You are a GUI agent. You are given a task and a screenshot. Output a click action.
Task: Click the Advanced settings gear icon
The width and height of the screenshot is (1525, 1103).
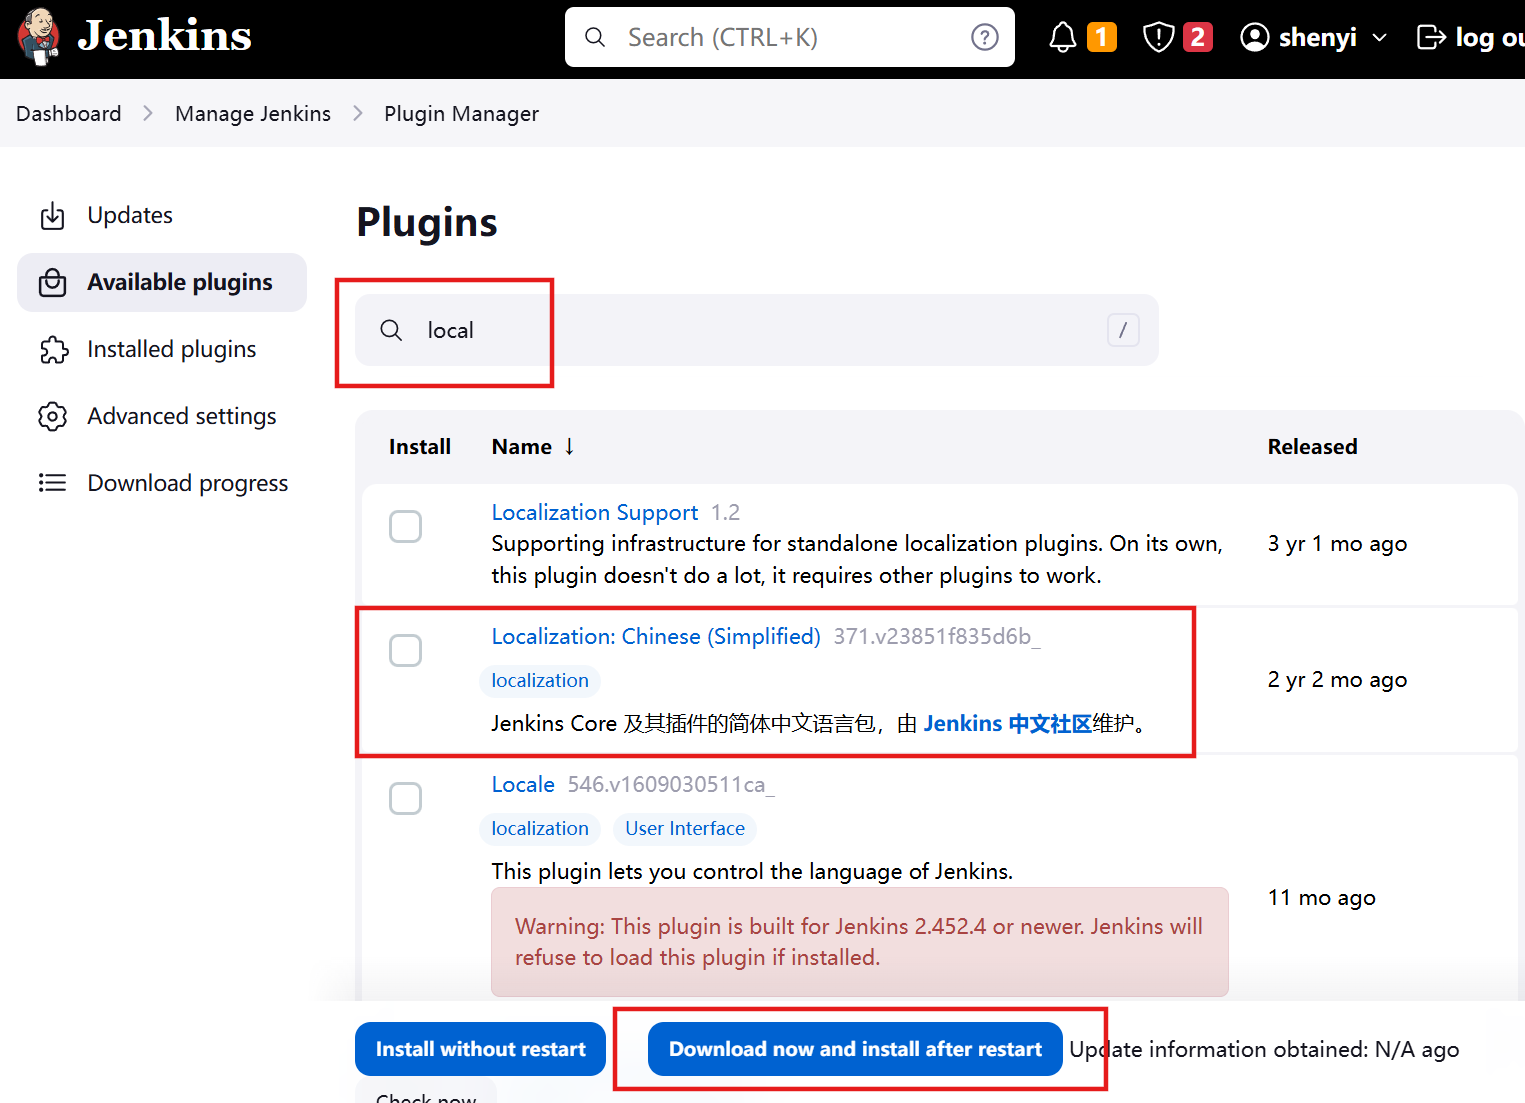point(52,416)
